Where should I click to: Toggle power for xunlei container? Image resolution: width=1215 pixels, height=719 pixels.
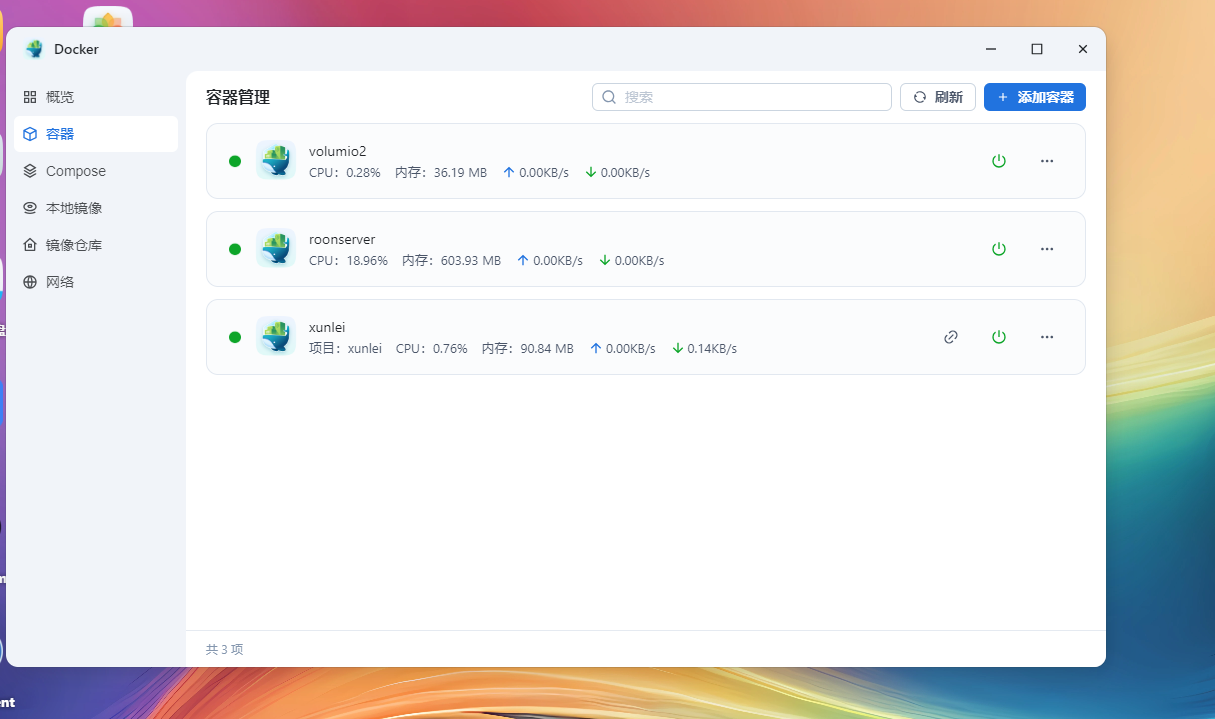[x=998, y=337]
